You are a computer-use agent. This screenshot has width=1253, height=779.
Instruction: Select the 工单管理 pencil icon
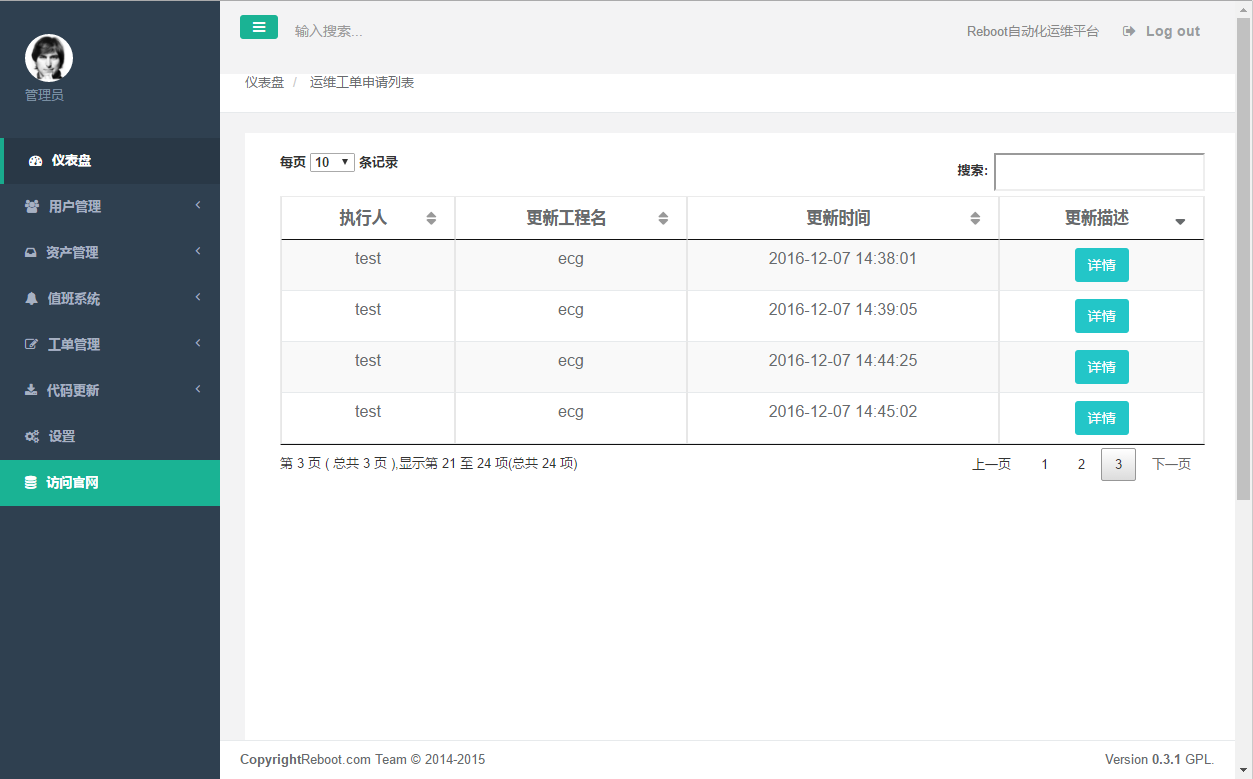point(32,344)
